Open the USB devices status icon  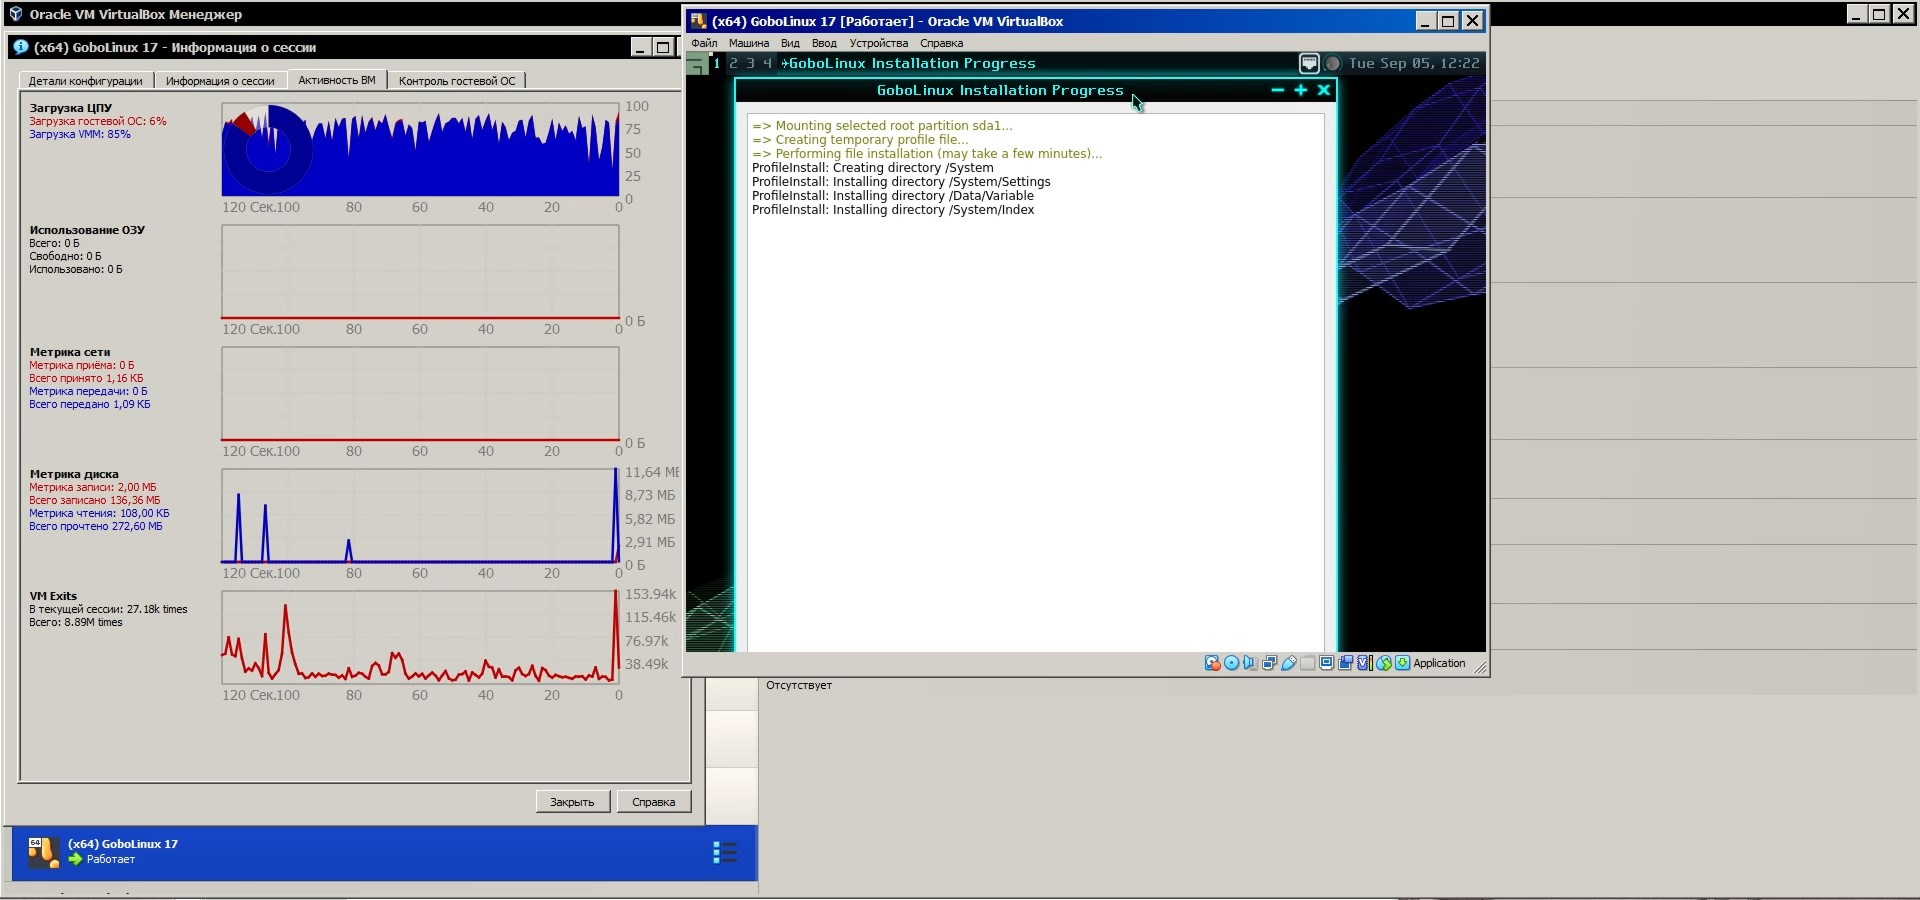click(1289, 663)
